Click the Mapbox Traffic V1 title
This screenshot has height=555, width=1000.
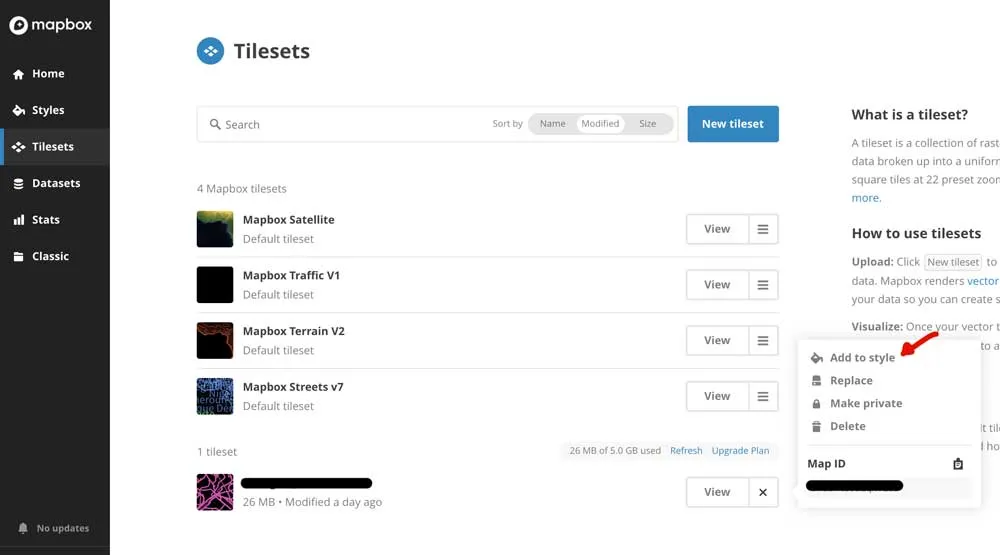pos(291,276)
